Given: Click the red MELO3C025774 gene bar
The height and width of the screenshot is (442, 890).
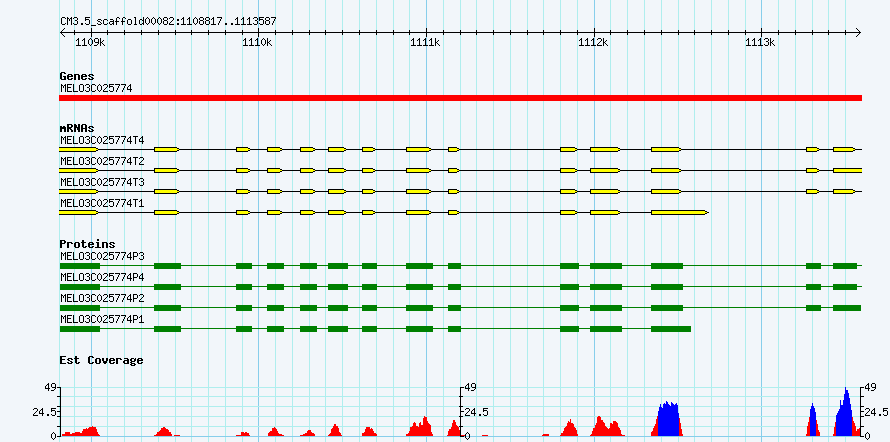Looking at the screenshot, I should pos(460,98).
